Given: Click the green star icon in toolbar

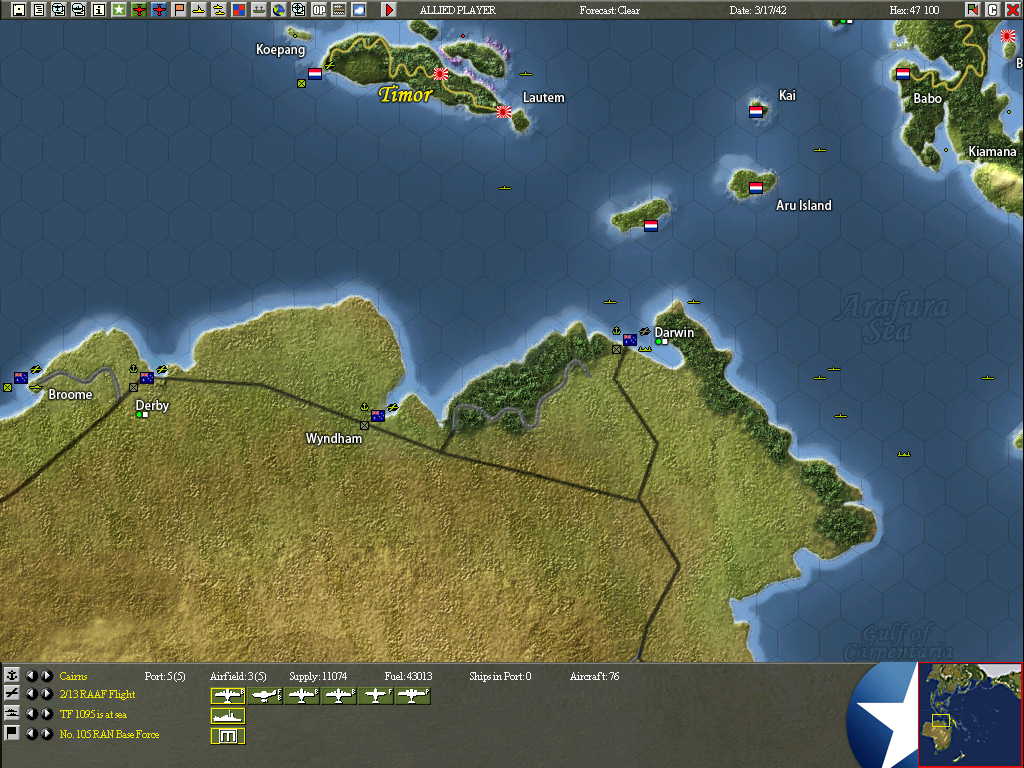Looking at the screenshot, I should point(119,10).
